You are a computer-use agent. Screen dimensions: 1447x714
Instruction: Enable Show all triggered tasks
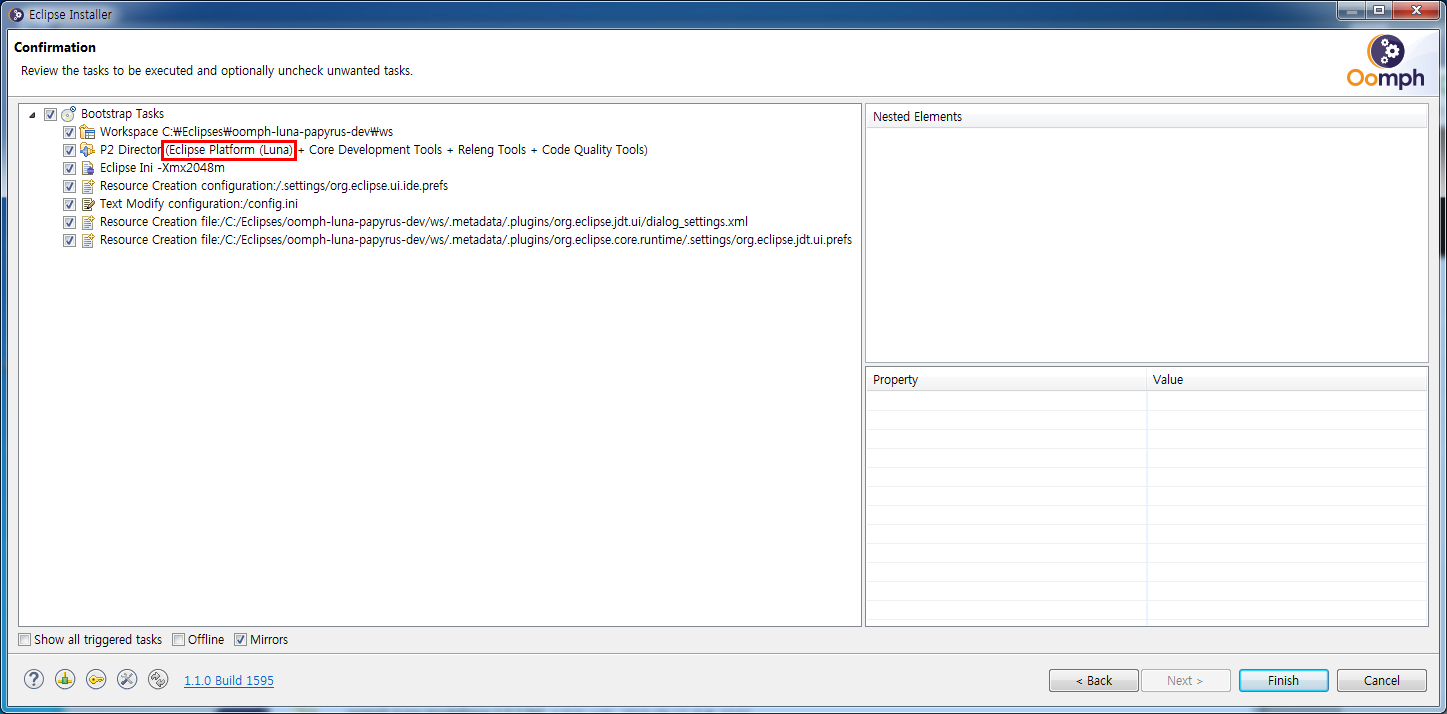[x=25, y=640]
